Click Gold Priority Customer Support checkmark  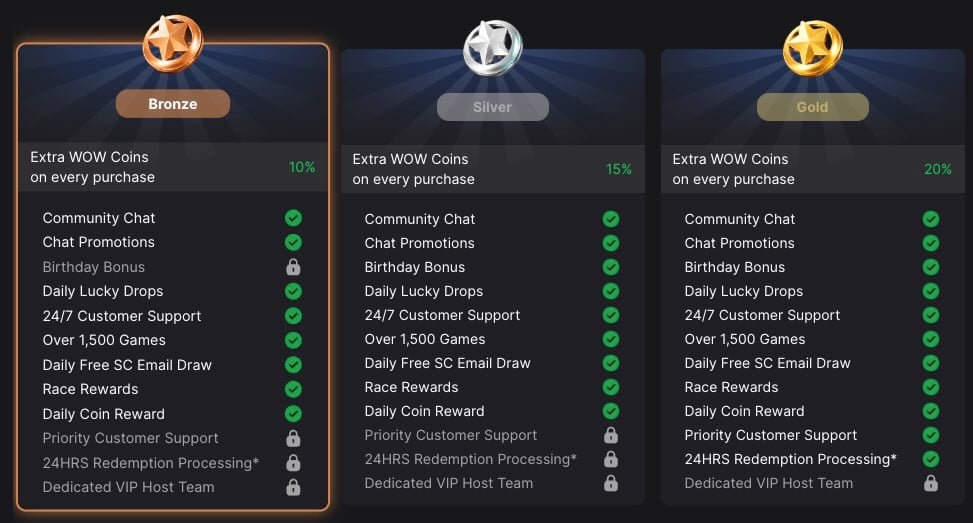[930, 435]
